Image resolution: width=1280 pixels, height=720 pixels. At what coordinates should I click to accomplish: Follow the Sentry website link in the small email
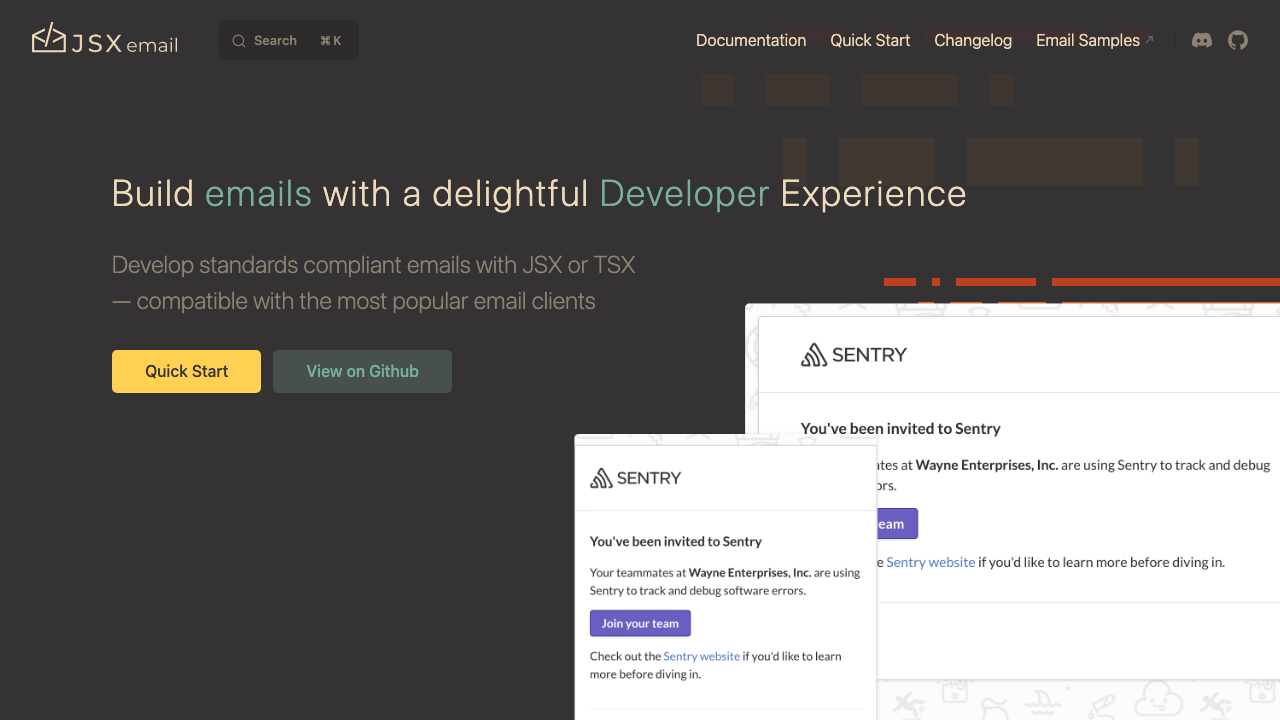701,656
